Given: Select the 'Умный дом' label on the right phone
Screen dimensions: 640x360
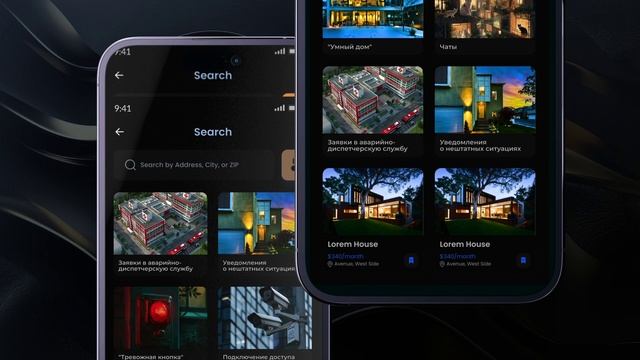Looking at the screenshot, I should coord(349,47).
